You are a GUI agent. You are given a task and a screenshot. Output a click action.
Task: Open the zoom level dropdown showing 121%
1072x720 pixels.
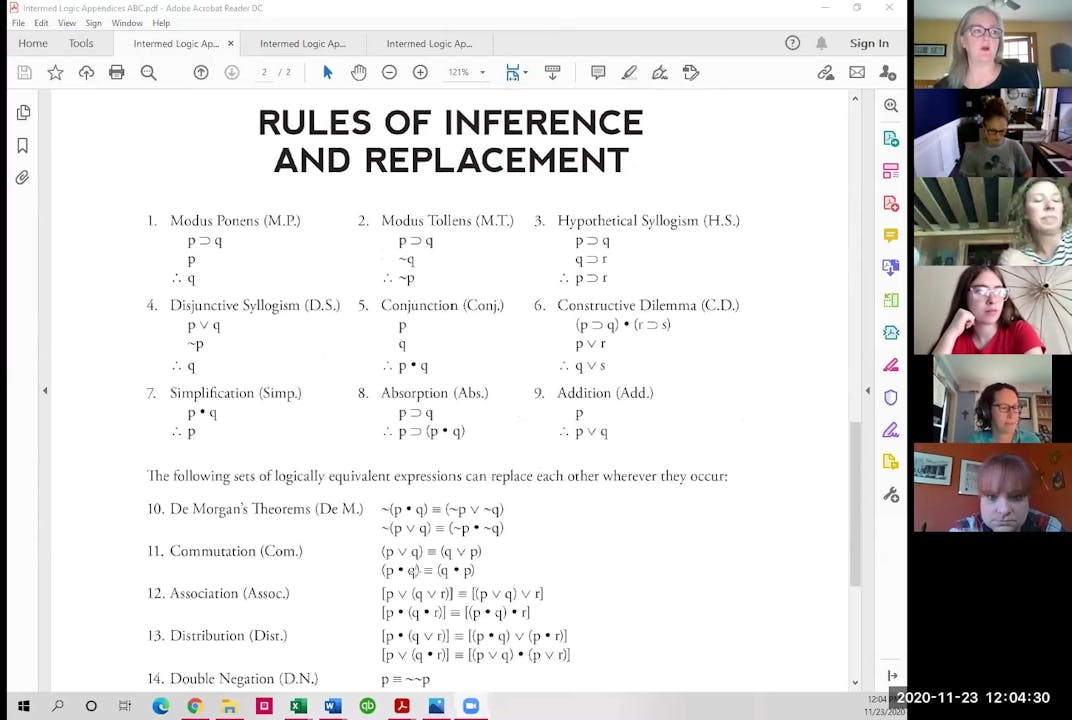(x=466, y=72)
